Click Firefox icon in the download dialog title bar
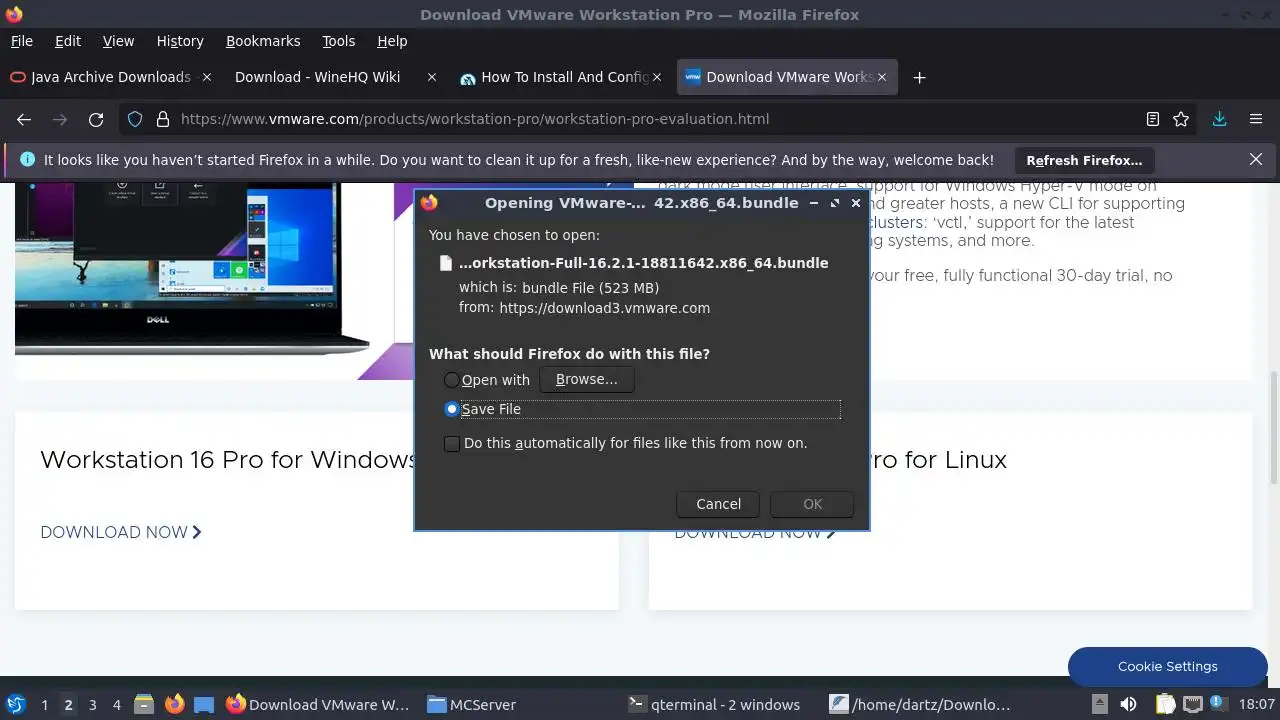The image size is (1280, 720). 429,202
